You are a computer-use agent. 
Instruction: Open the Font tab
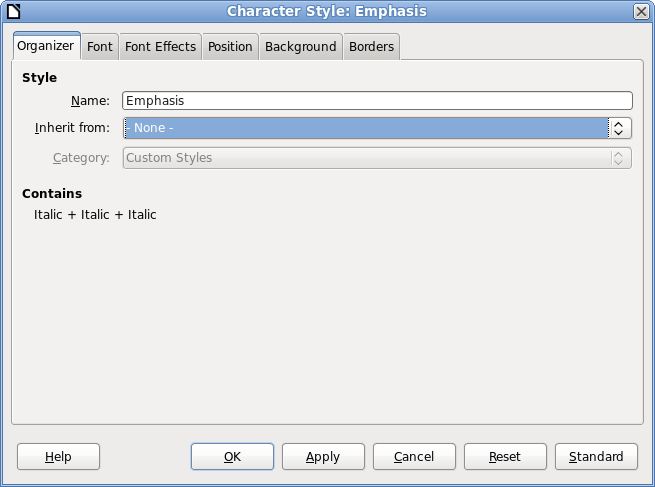[100, 47]
